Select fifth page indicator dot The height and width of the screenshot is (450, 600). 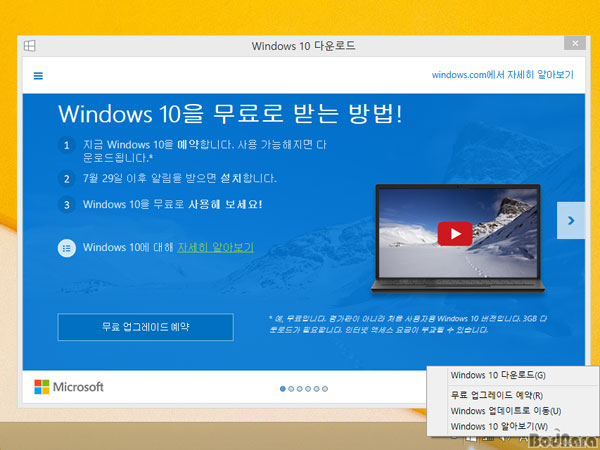316,389
